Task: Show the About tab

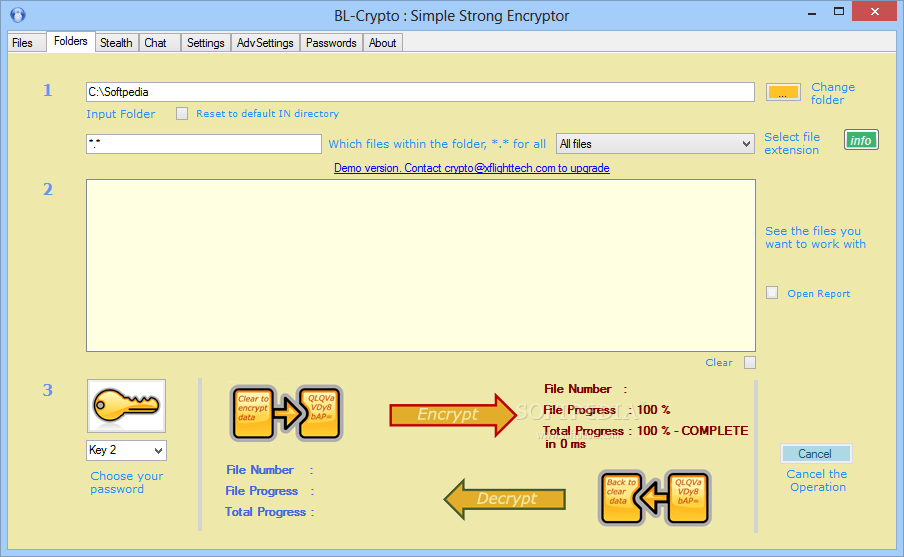Action: point(382,43)
